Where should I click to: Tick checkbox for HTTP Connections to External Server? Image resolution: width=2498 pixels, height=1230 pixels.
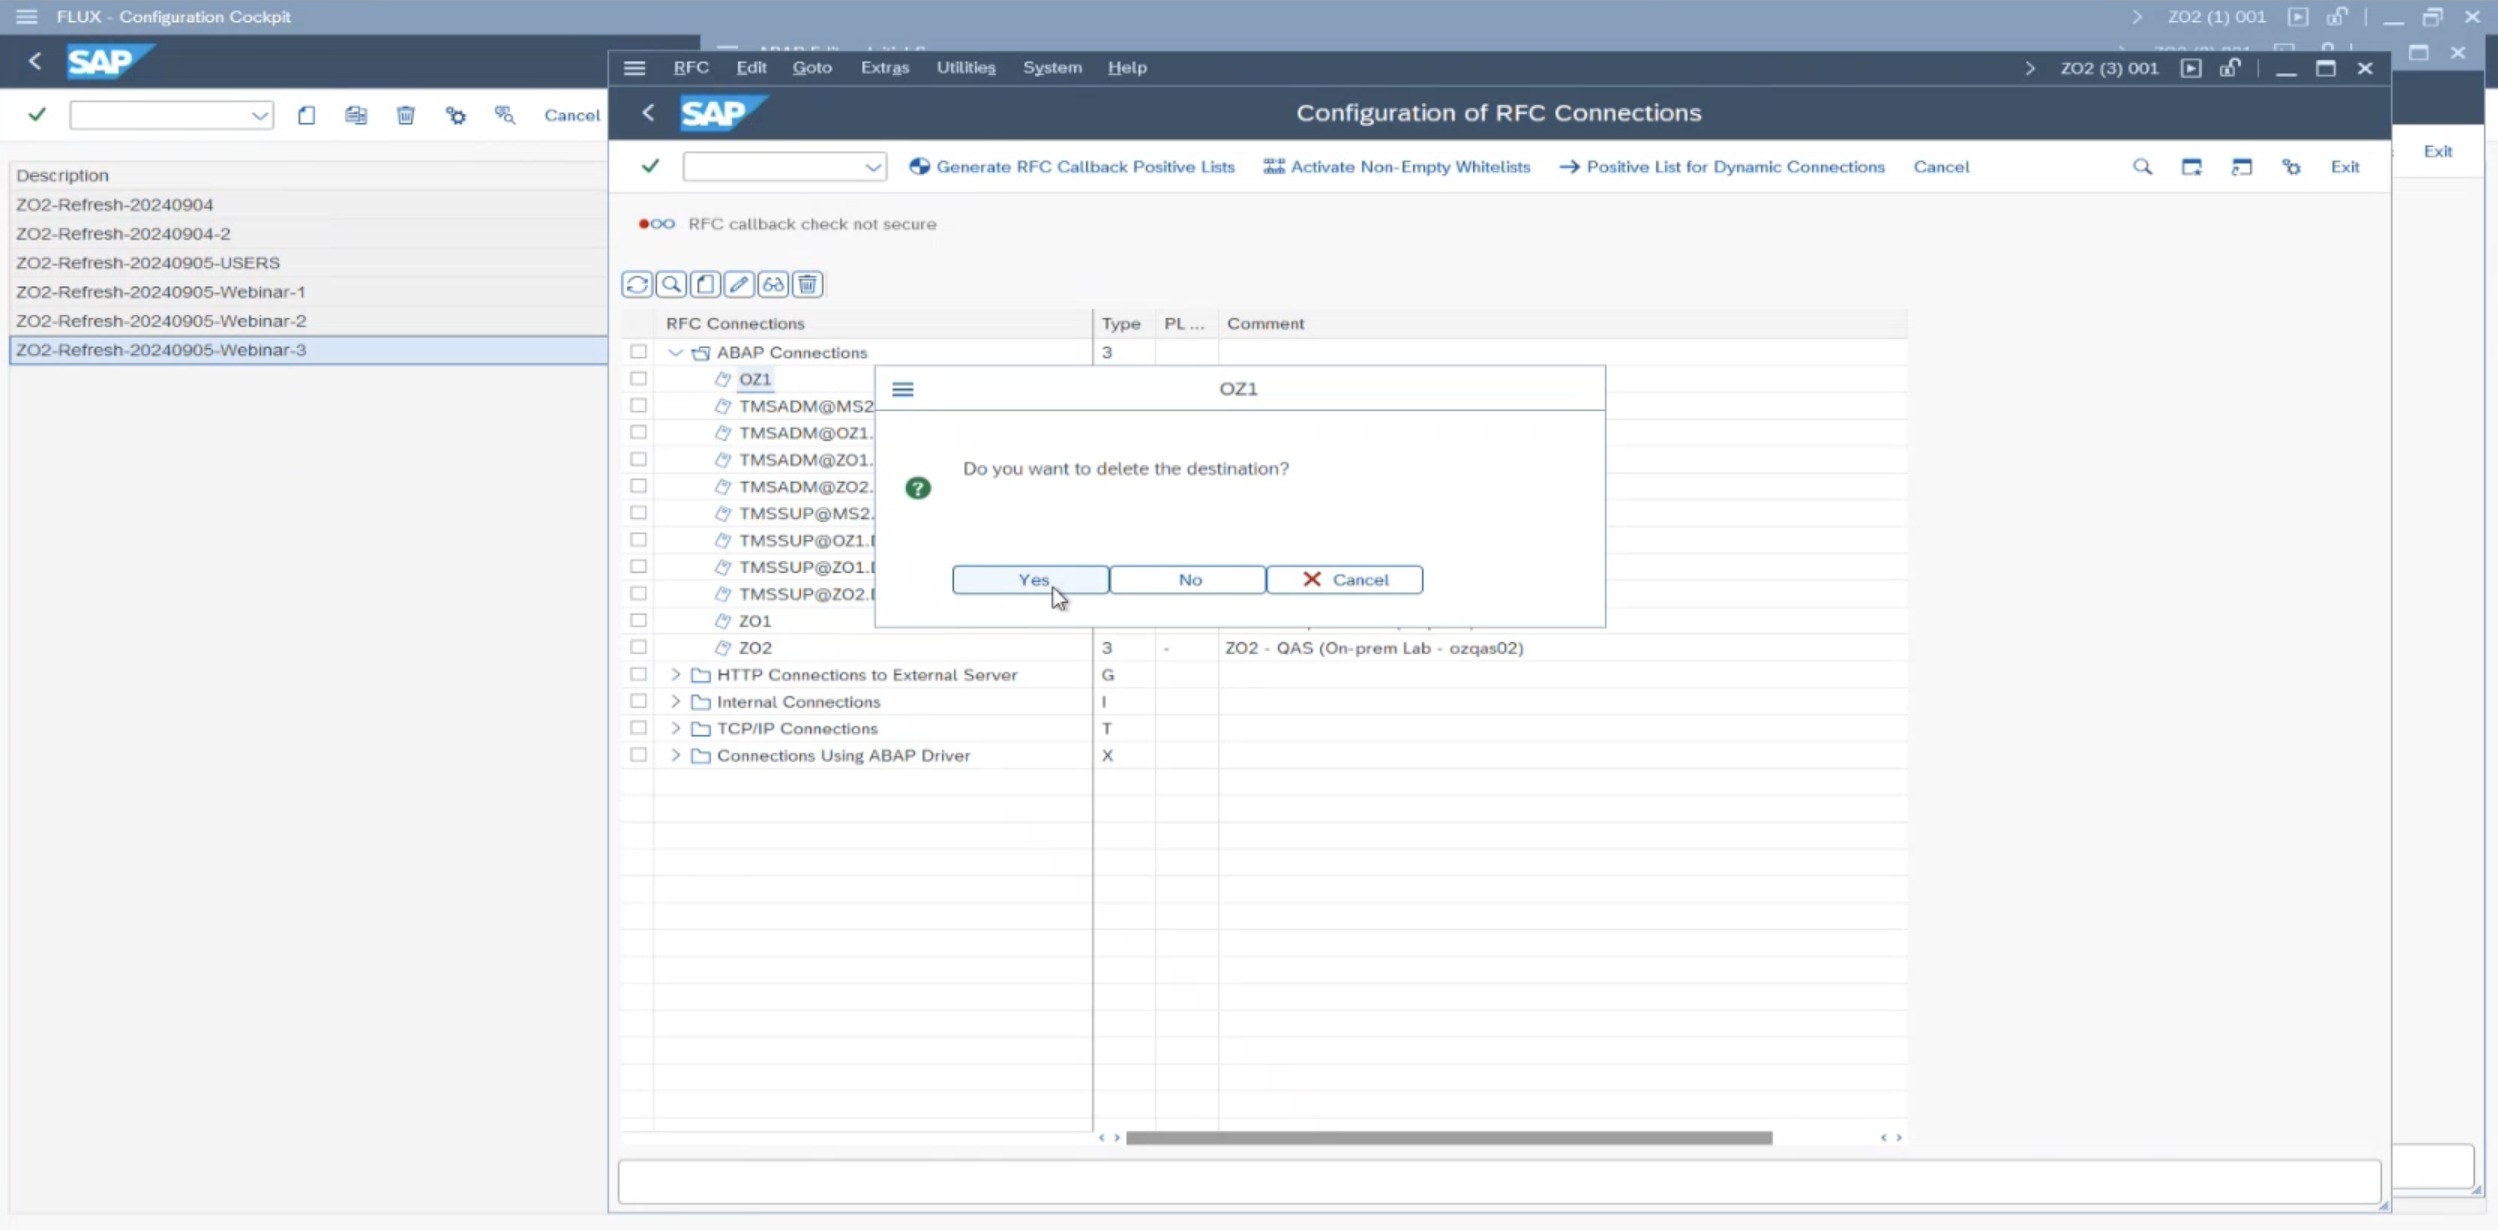pyautogui.click(x=638, y=674)
